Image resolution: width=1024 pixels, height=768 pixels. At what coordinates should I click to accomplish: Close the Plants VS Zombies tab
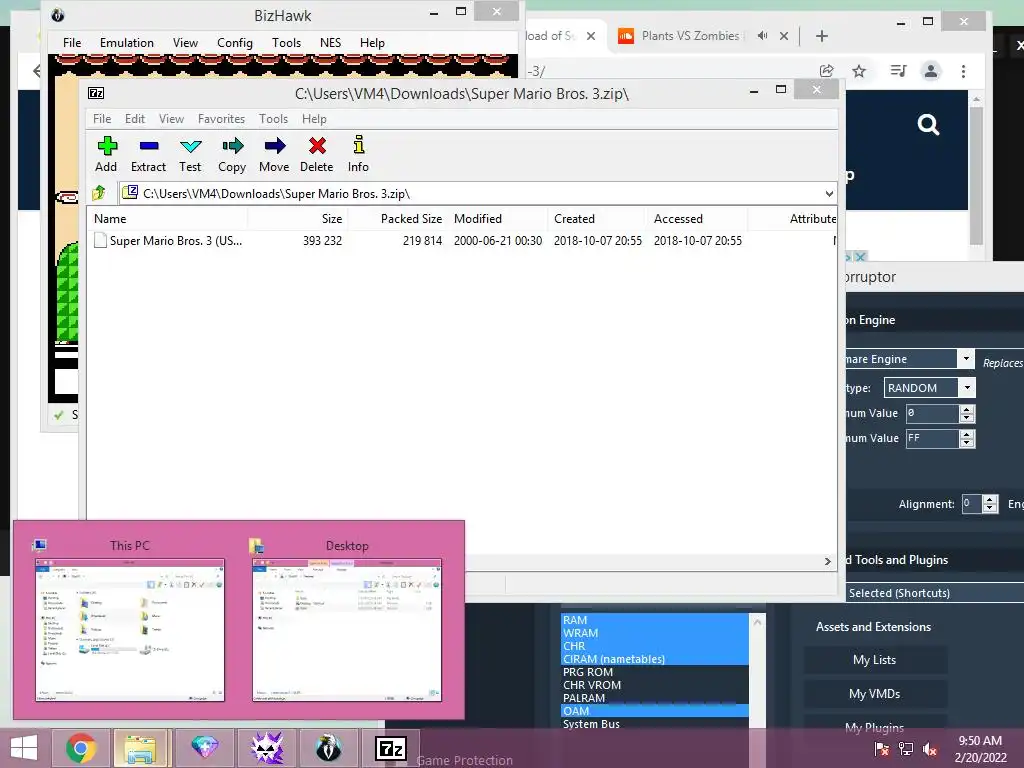tap(784, 36)
